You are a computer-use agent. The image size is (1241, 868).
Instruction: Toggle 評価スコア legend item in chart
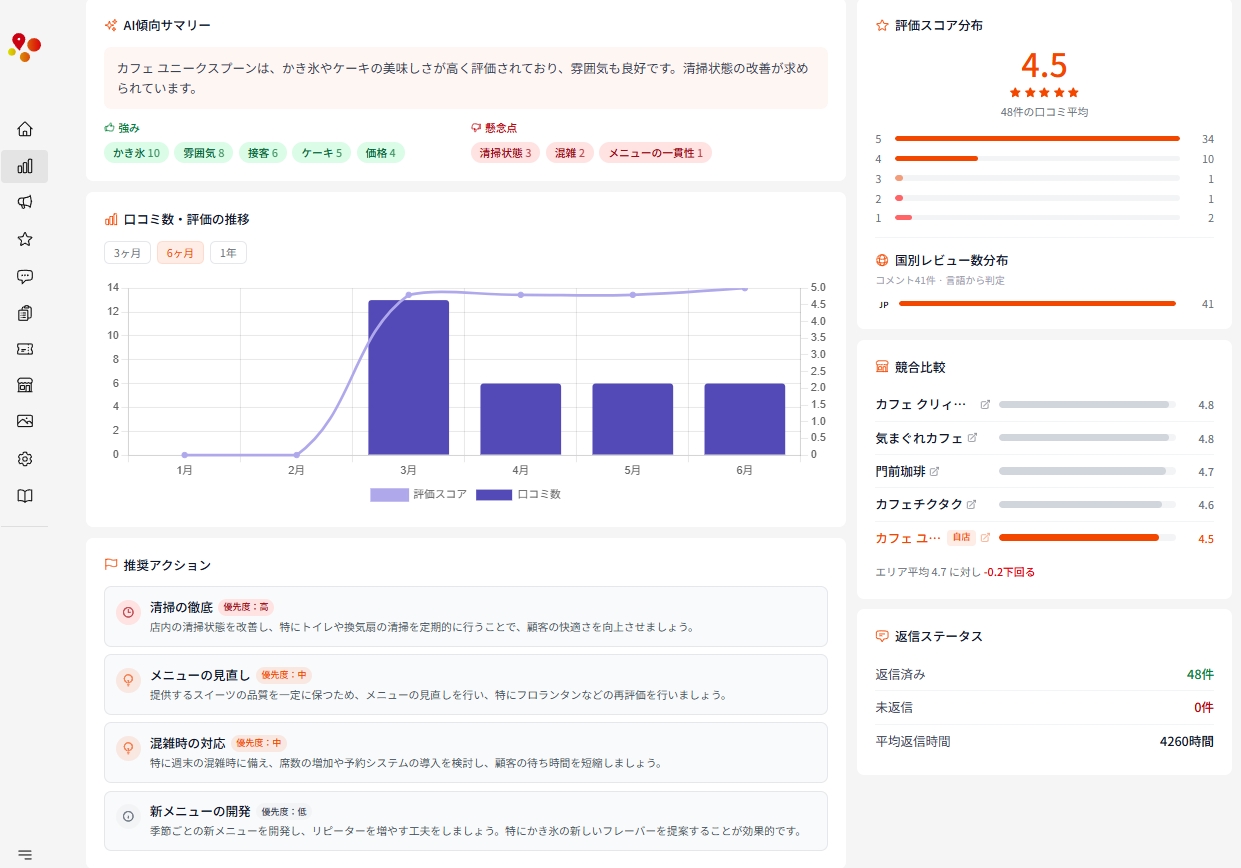418,494
